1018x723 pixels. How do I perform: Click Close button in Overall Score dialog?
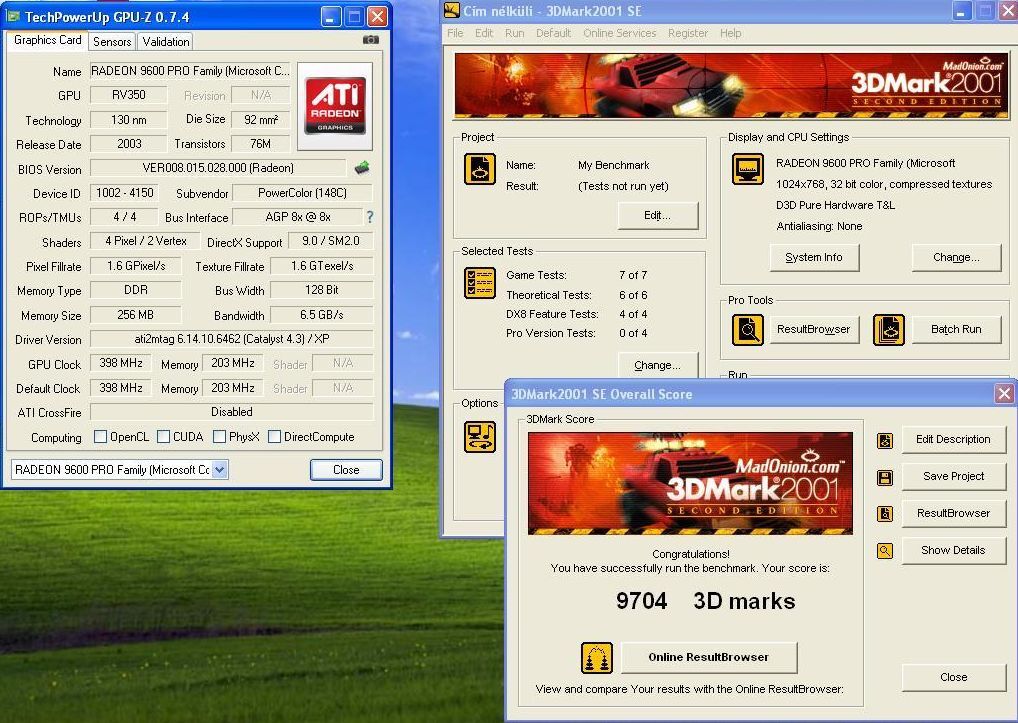click(953, 678)
